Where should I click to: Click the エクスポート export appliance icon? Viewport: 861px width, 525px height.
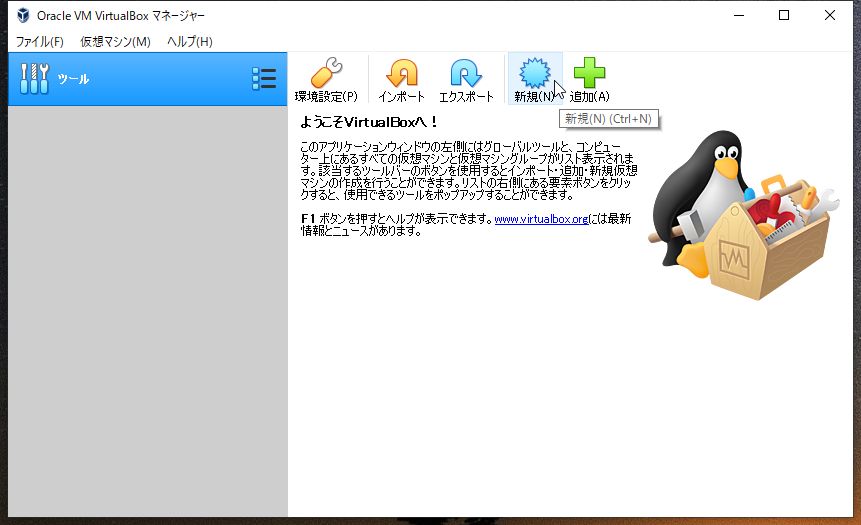point(466,80)
